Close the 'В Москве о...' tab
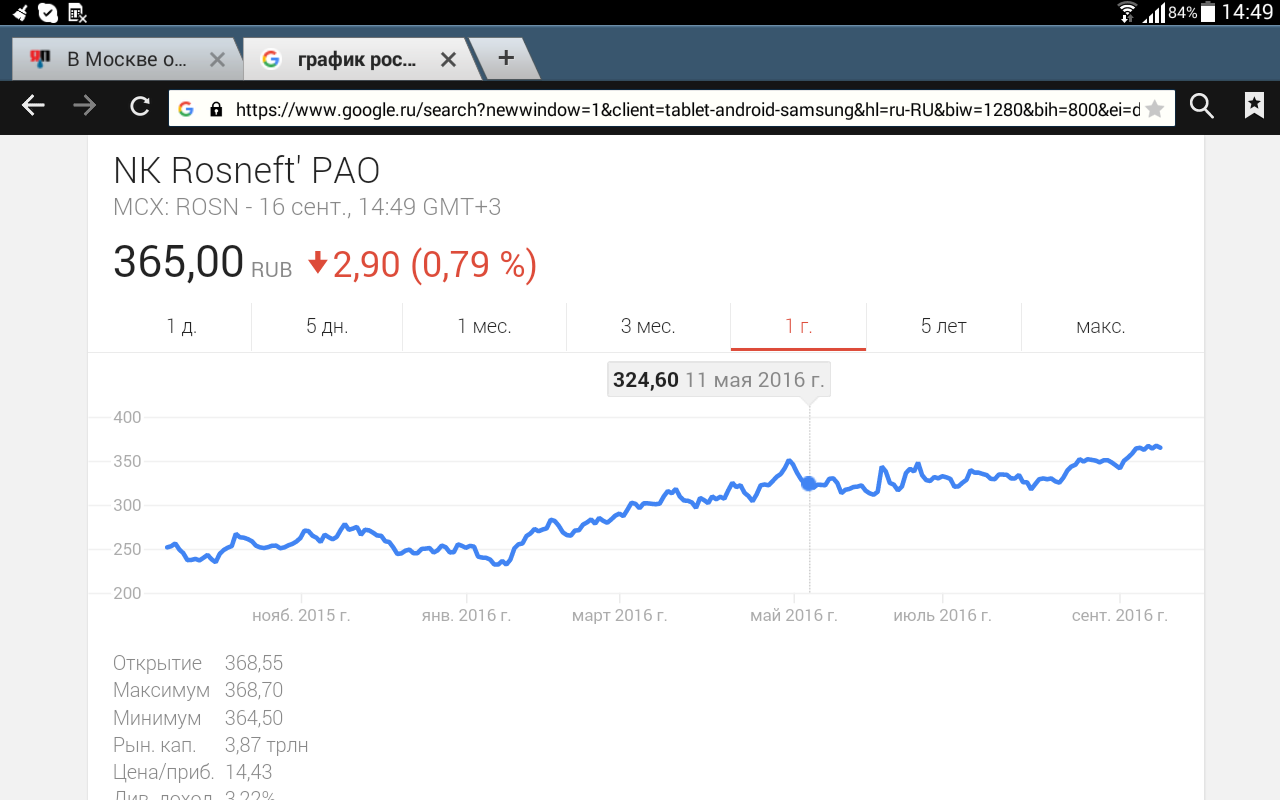The height and width of the screenshot is (800, 1280). [x=217, y=60]
